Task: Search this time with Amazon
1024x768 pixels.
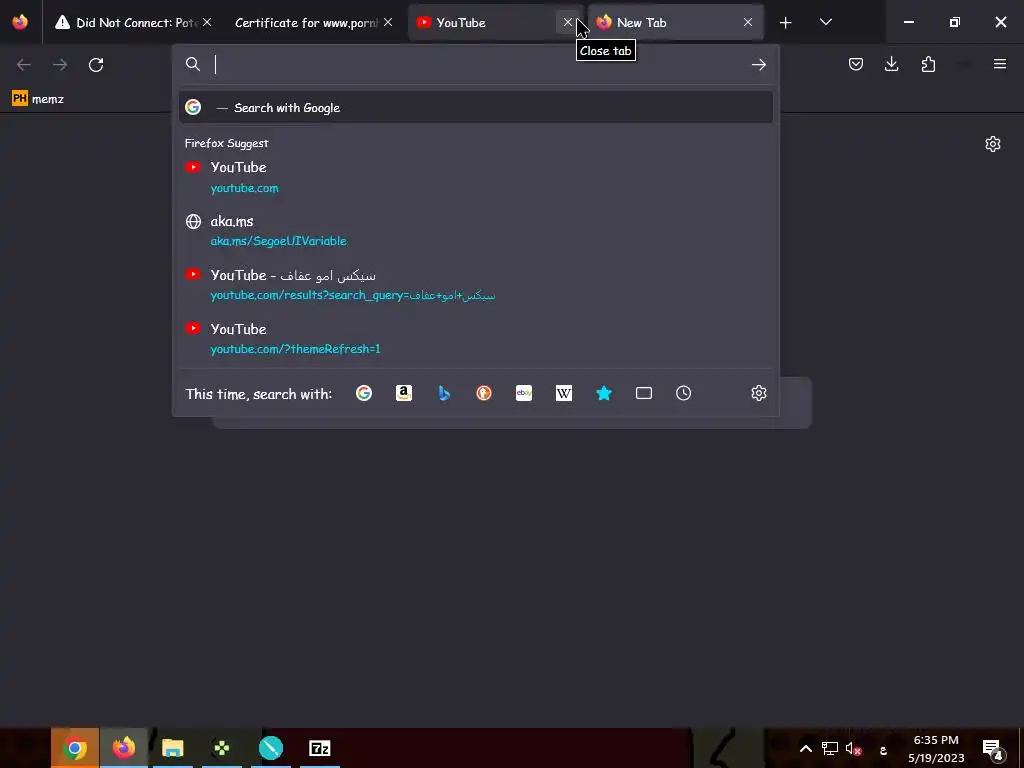Action: [x=404, y=393]
